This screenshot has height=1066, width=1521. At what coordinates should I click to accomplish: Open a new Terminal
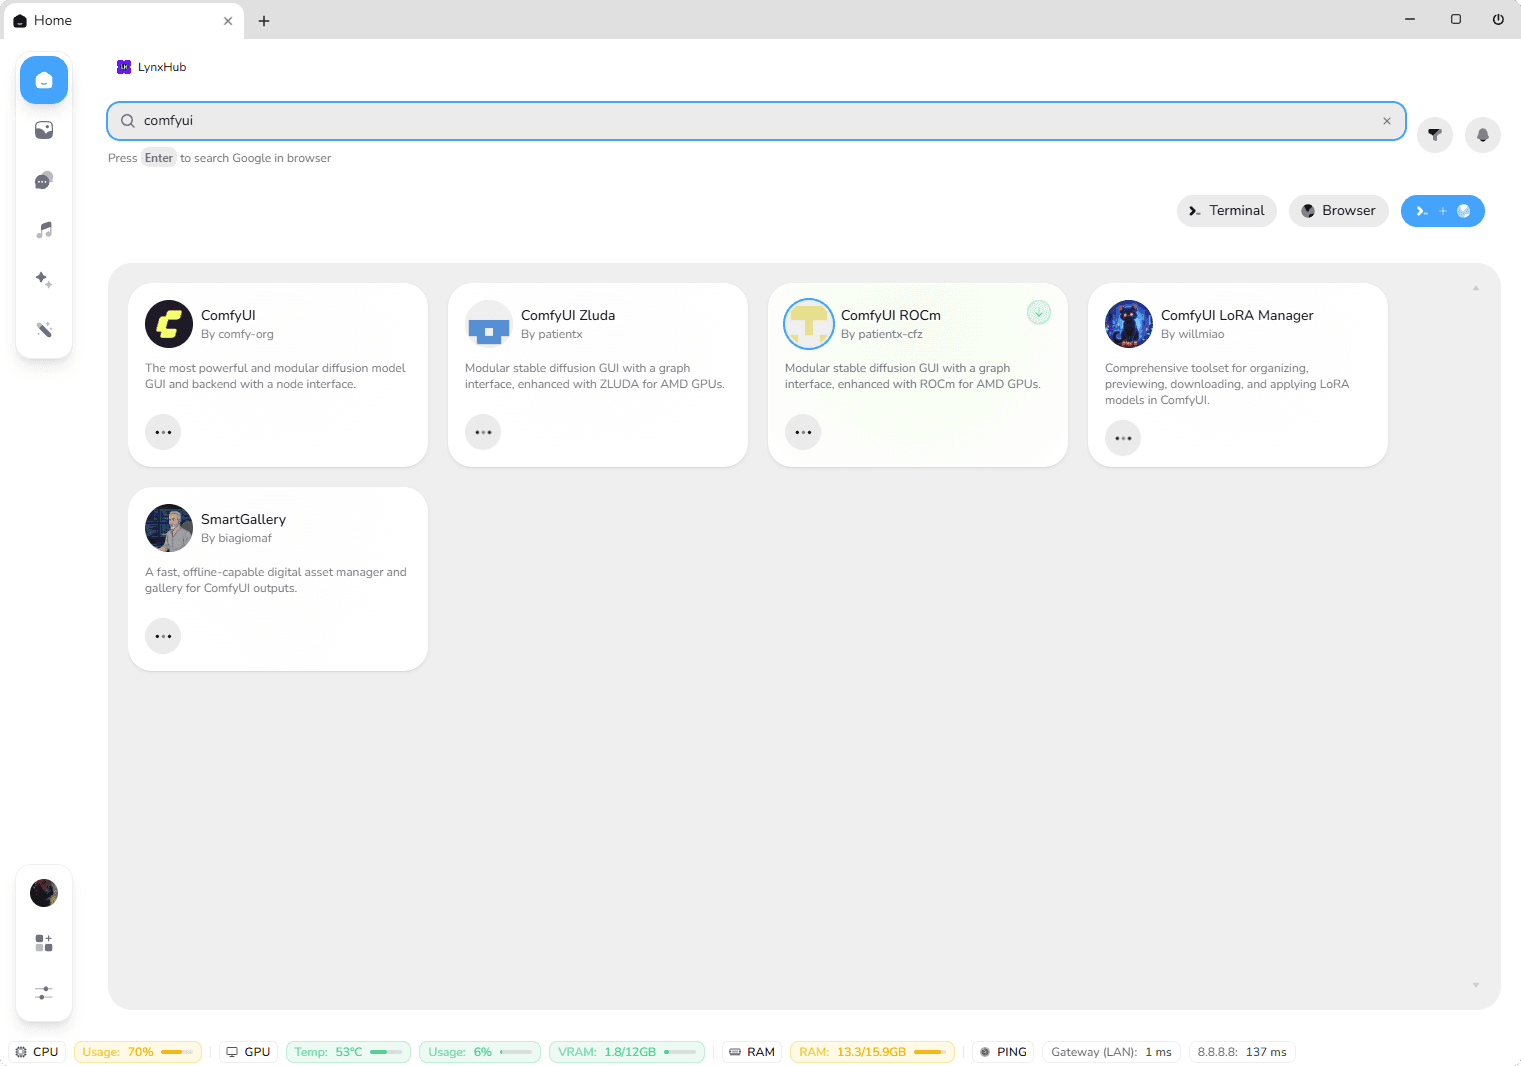pos(1227,211)
